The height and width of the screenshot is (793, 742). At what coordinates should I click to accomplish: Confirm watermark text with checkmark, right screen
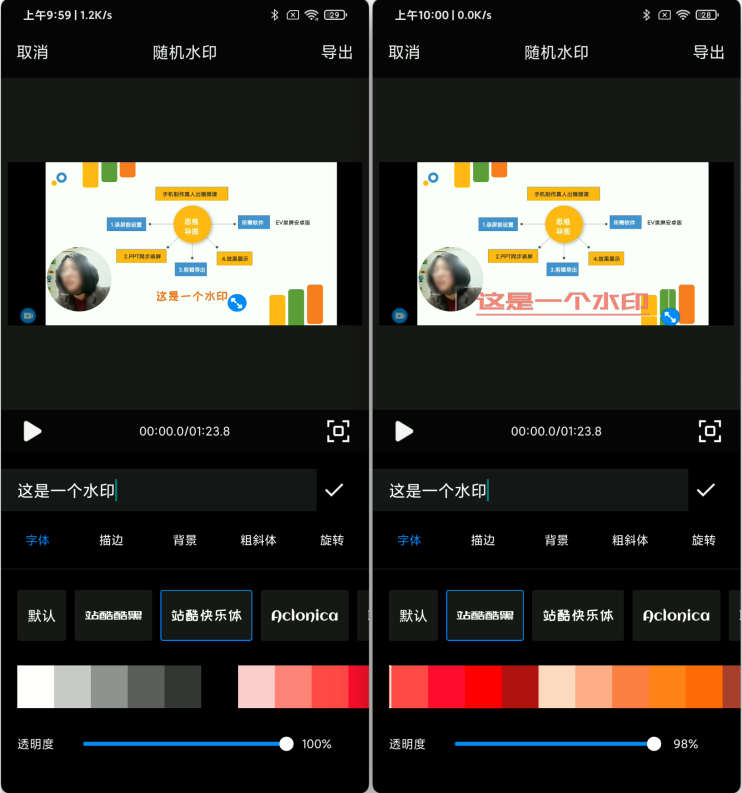tap(706, 490)
